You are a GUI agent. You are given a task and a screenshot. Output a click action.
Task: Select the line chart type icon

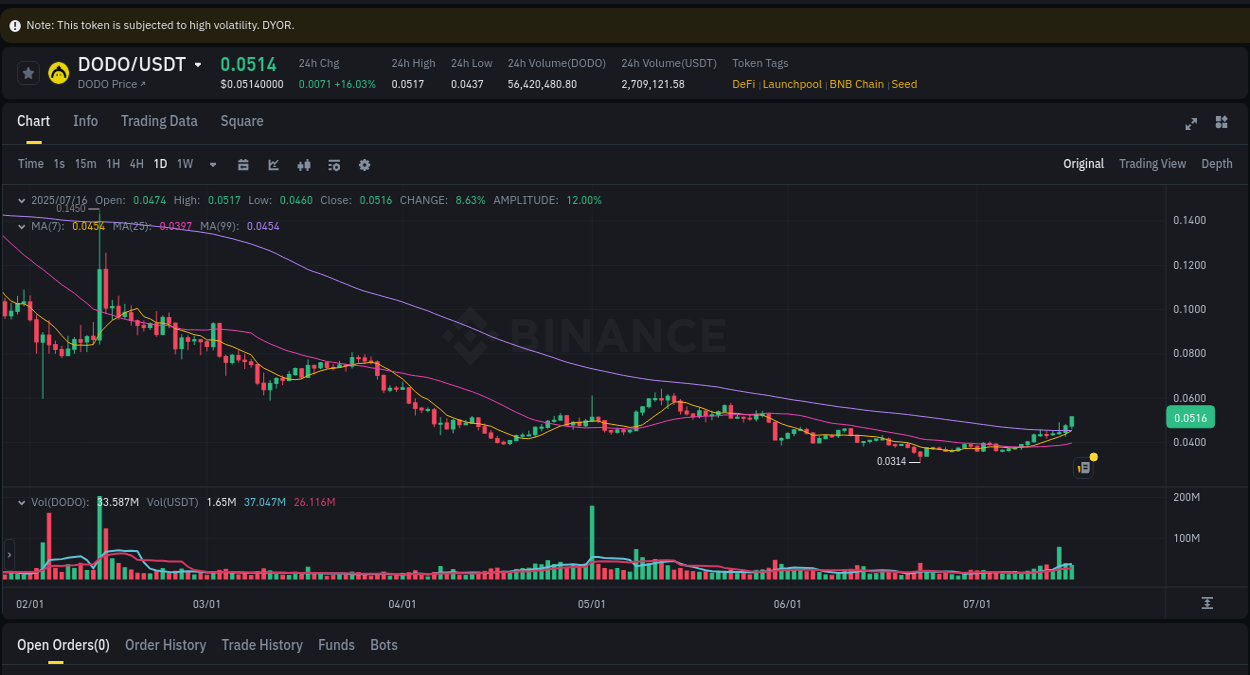[x=273, y=164]
